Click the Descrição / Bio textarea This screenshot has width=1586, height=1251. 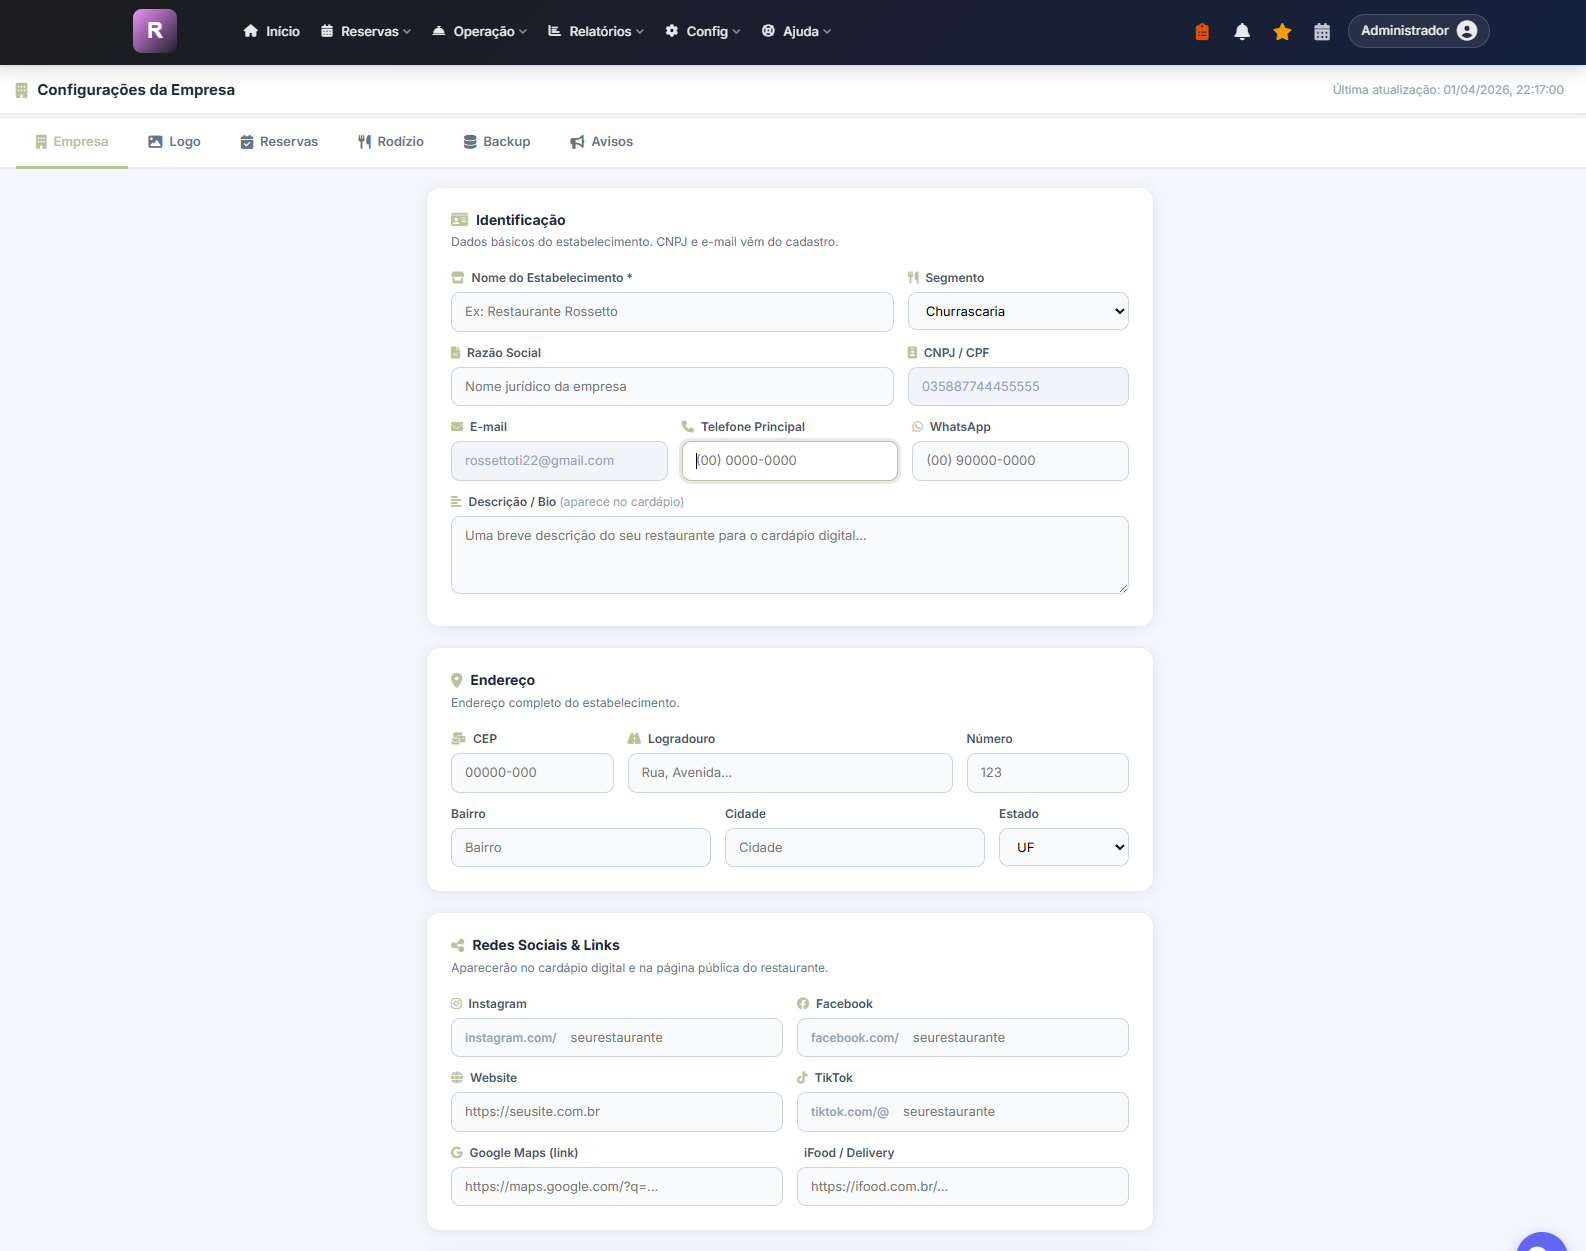pyautogui.click(x=790, y=555)
